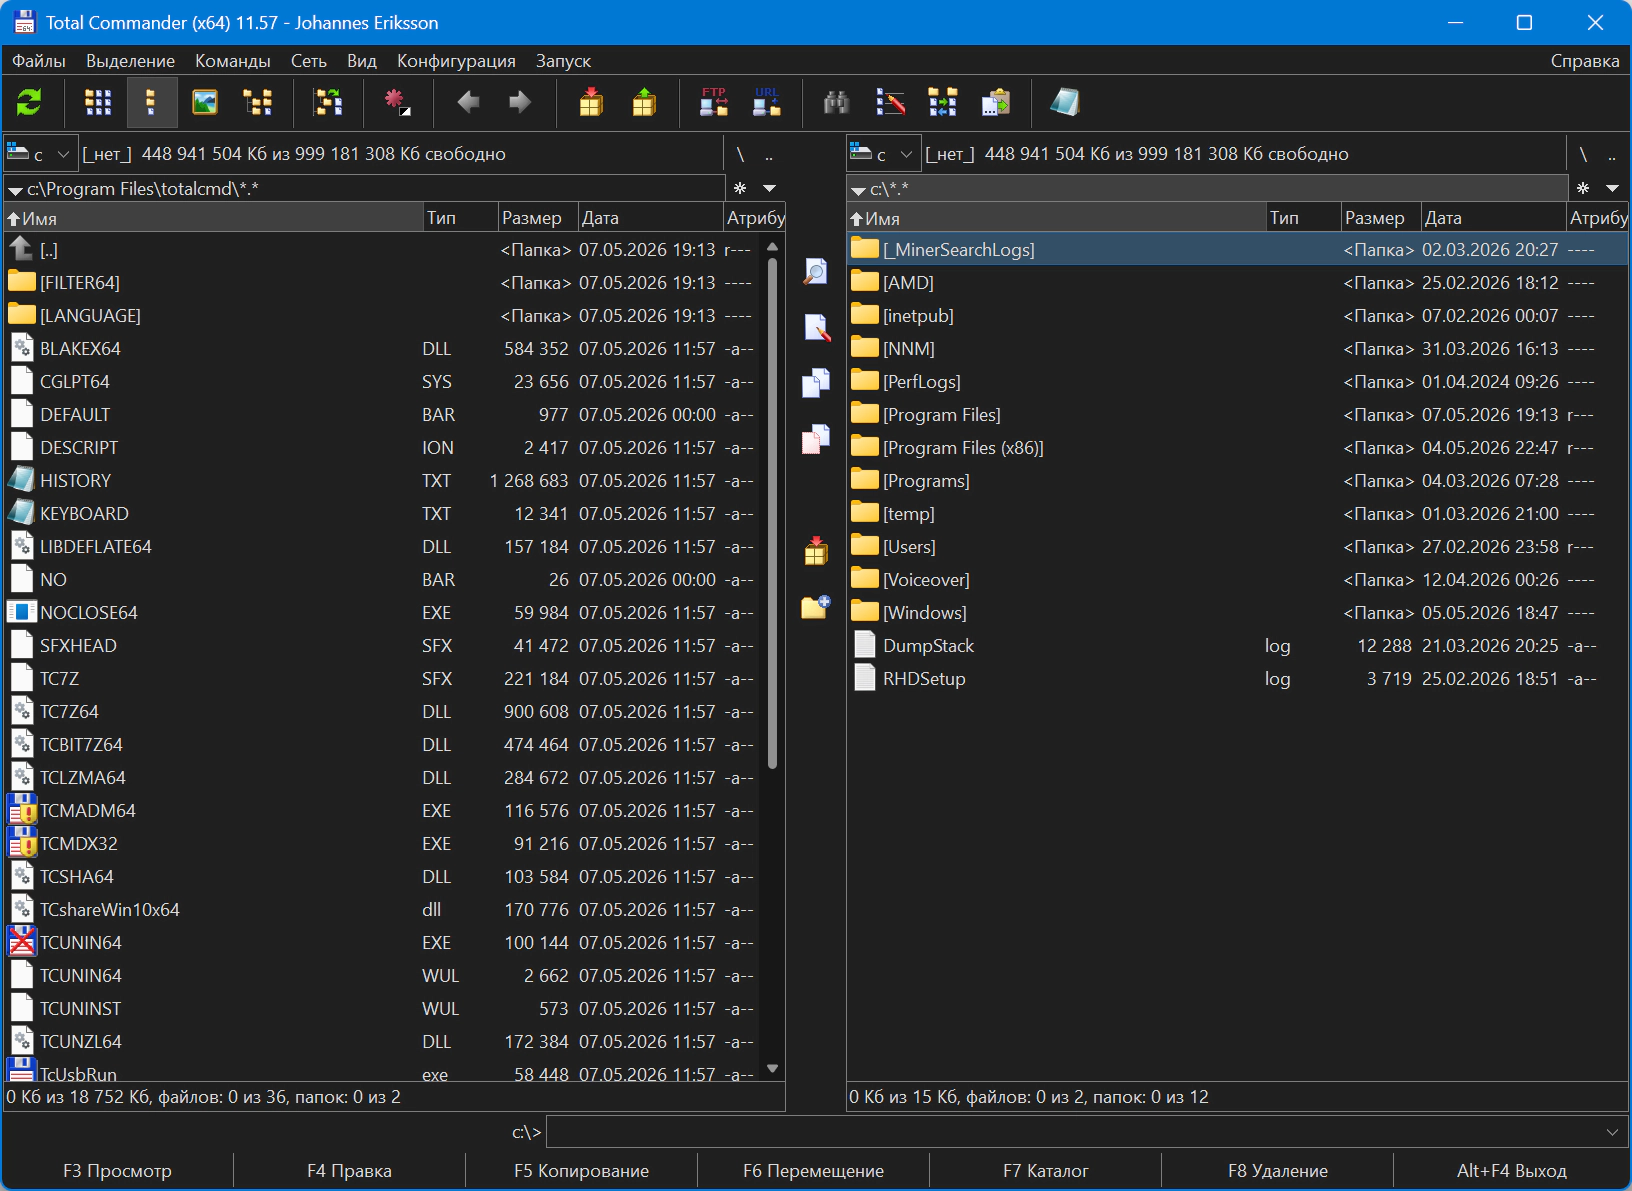Open the file search binoculars icon

point(836,102)
